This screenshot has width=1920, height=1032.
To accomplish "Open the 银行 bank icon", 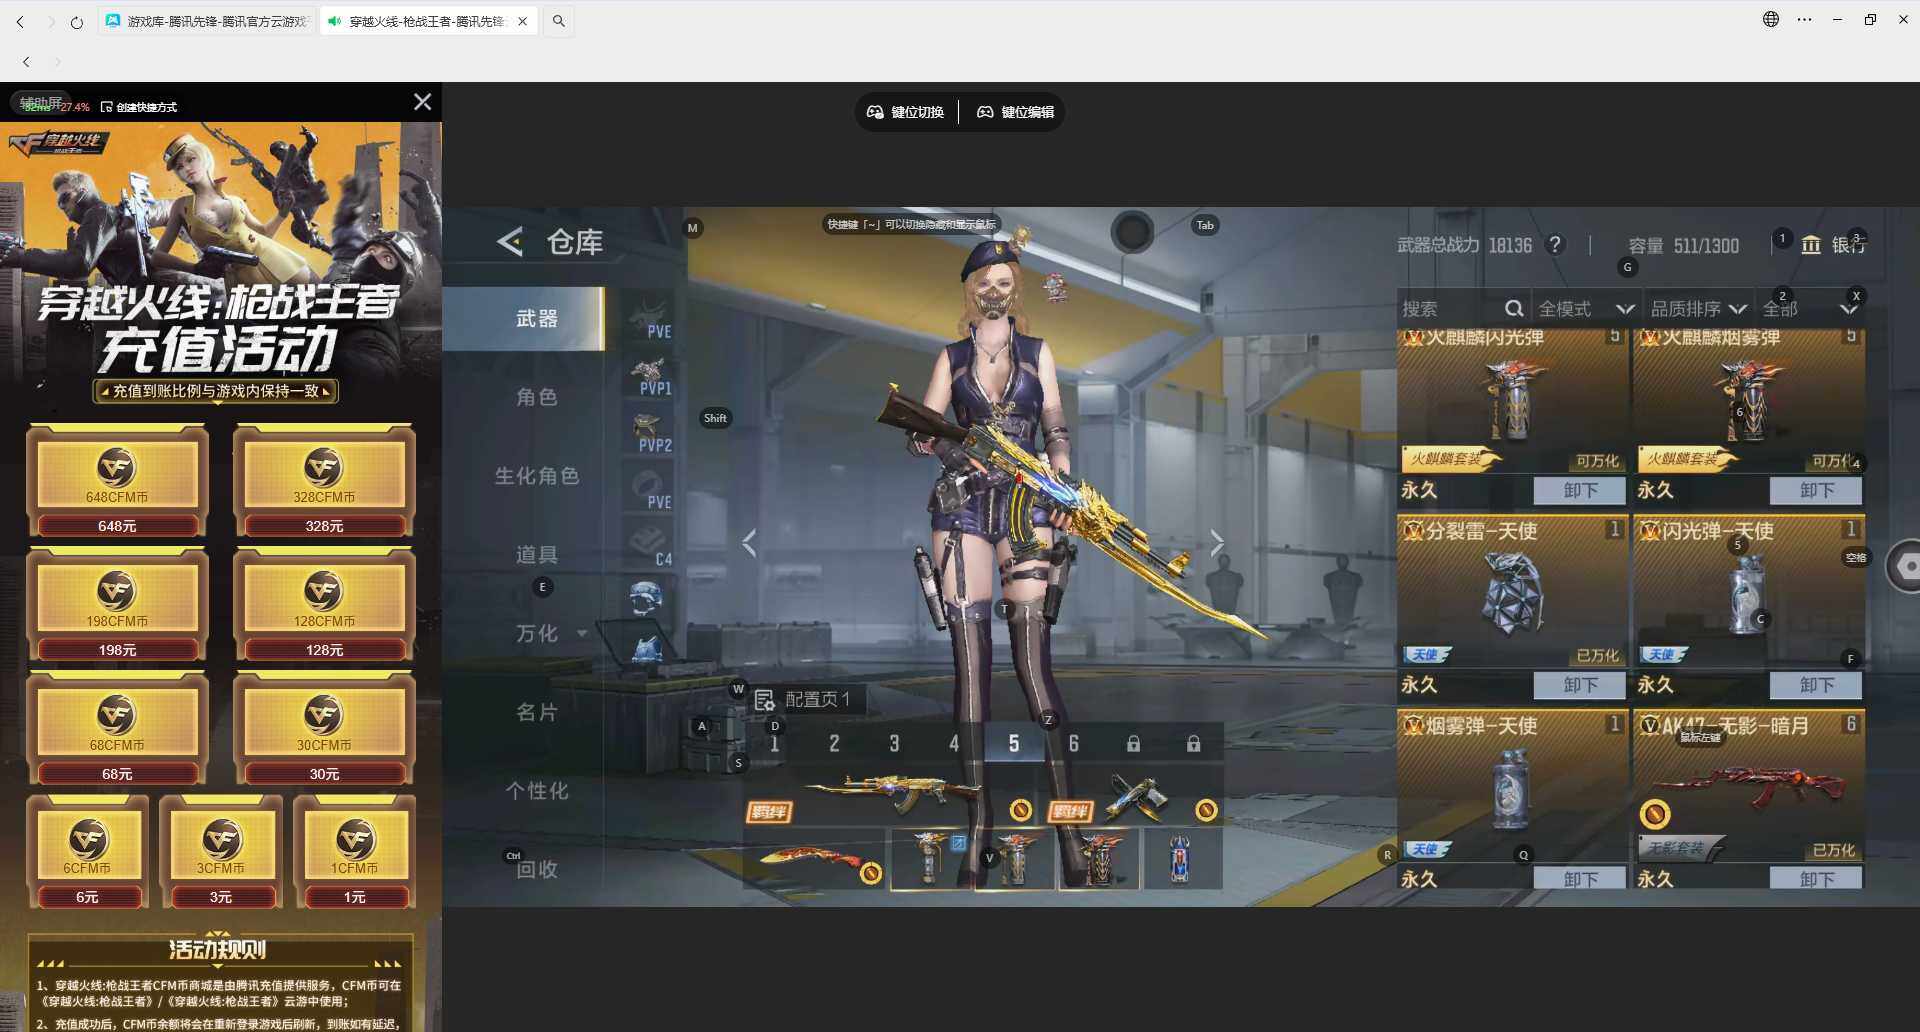I will click(1811, 245).
